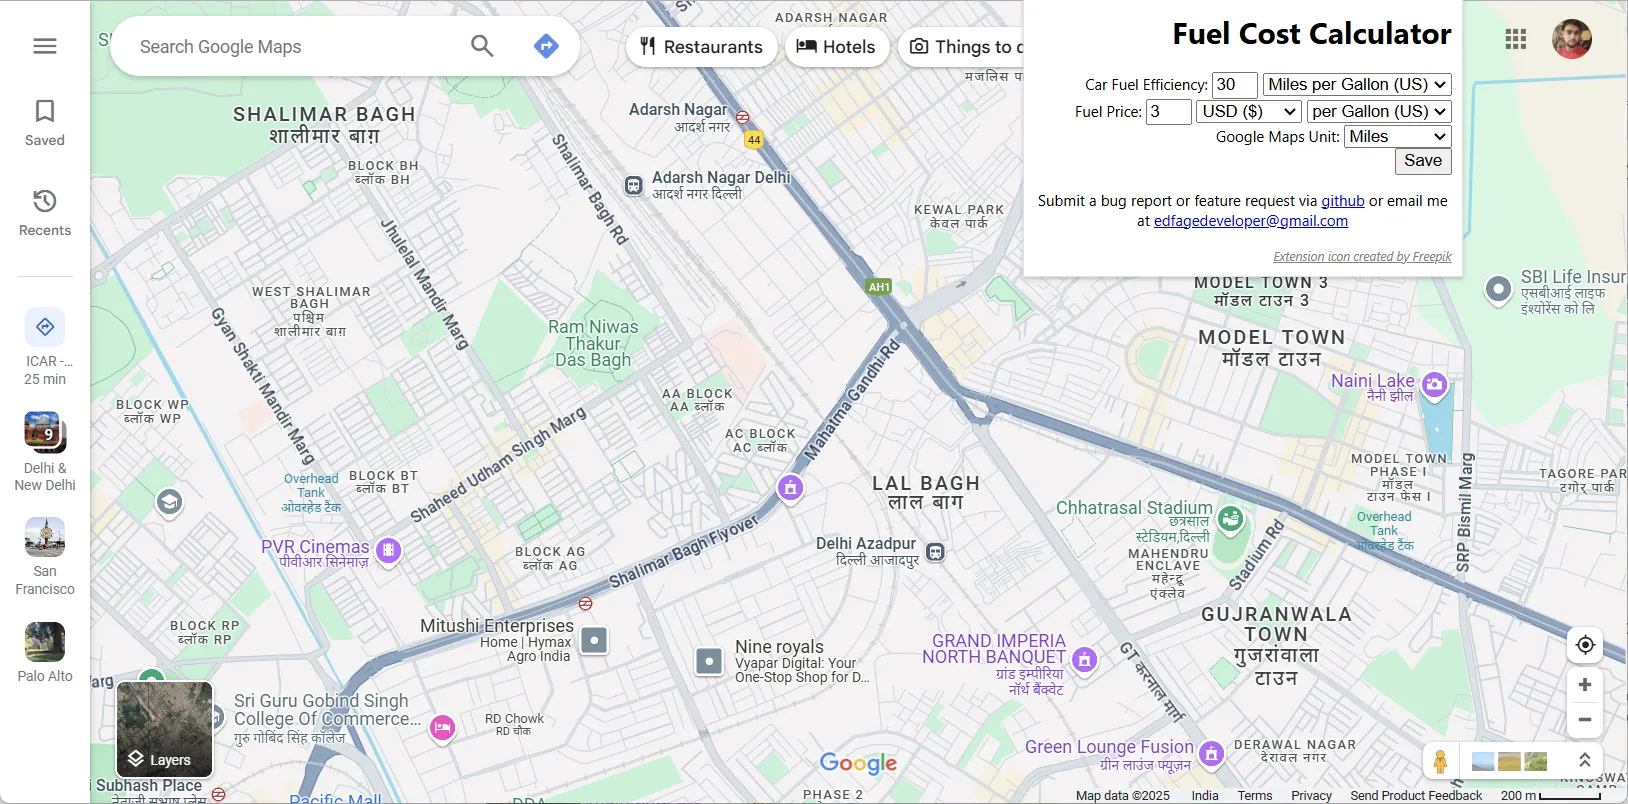Click the Save button
Image resolution: width=1628 pixels, height=804 pixels.
pyautogui.click(x=1423, y=161)
